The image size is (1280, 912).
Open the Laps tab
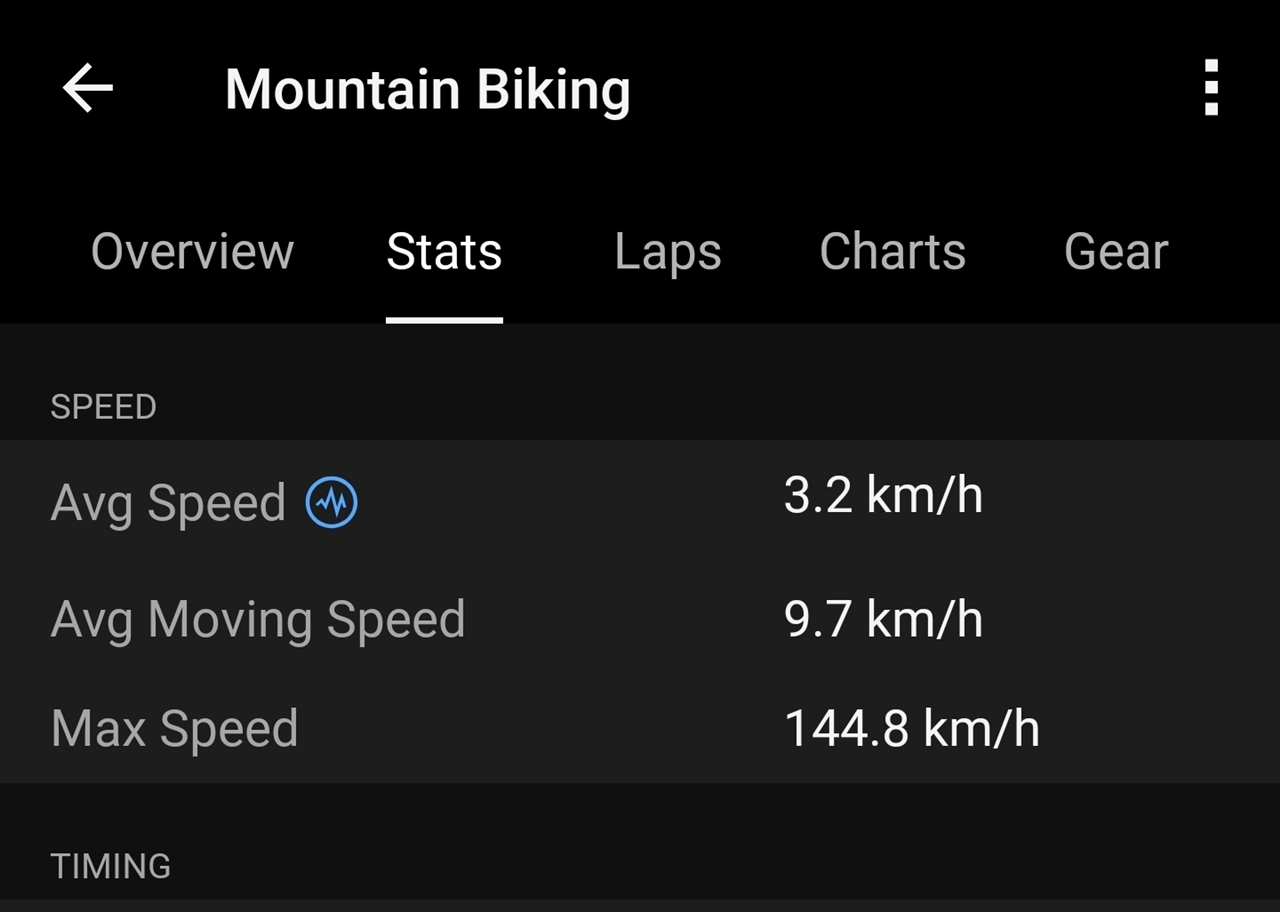pyautogui.click(x=667, y=251)
